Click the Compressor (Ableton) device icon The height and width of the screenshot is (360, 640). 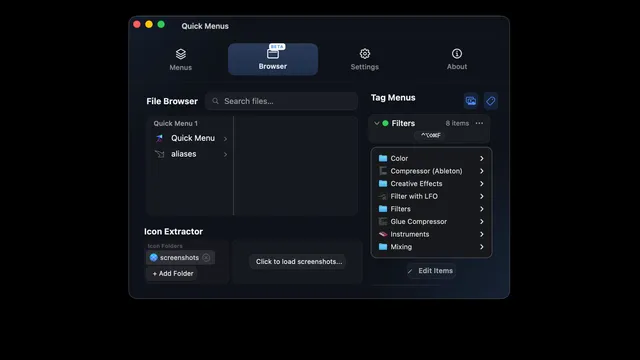383,171
